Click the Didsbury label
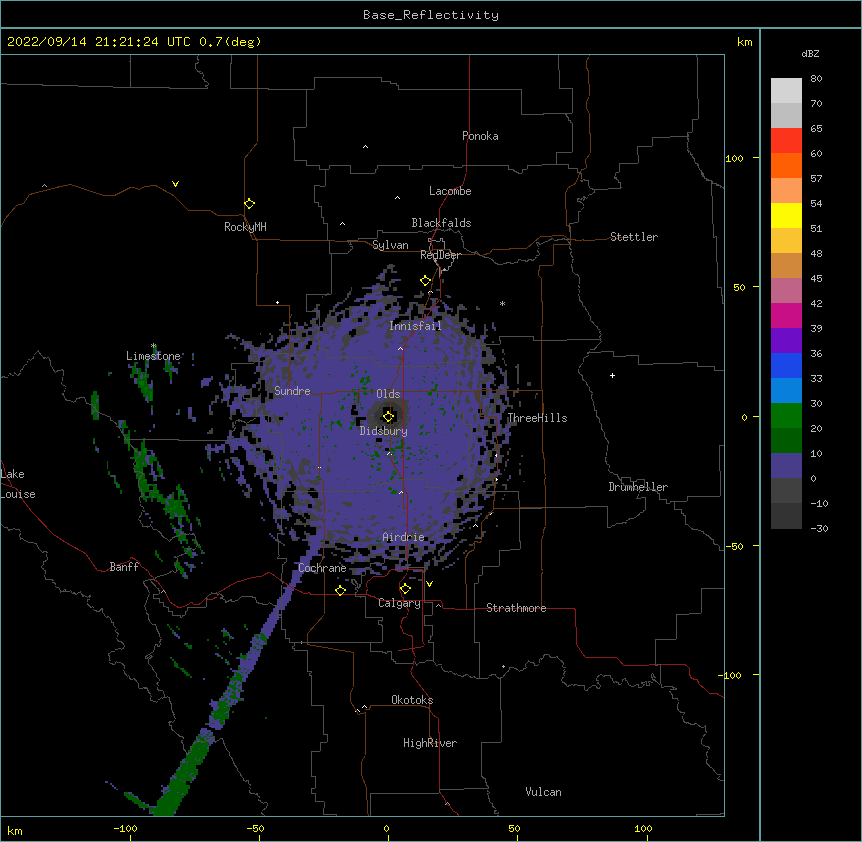862x842 pixels. point(383,431)
